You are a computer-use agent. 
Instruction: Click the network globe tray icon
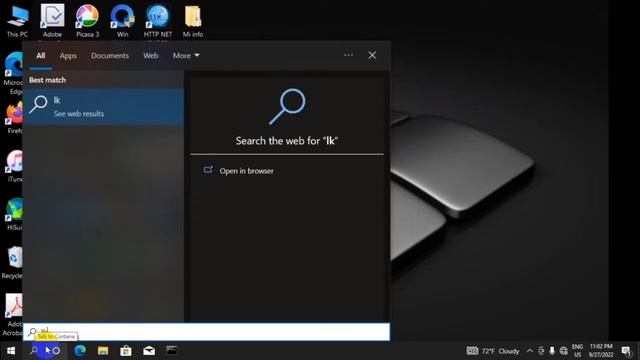click(564, 351)
